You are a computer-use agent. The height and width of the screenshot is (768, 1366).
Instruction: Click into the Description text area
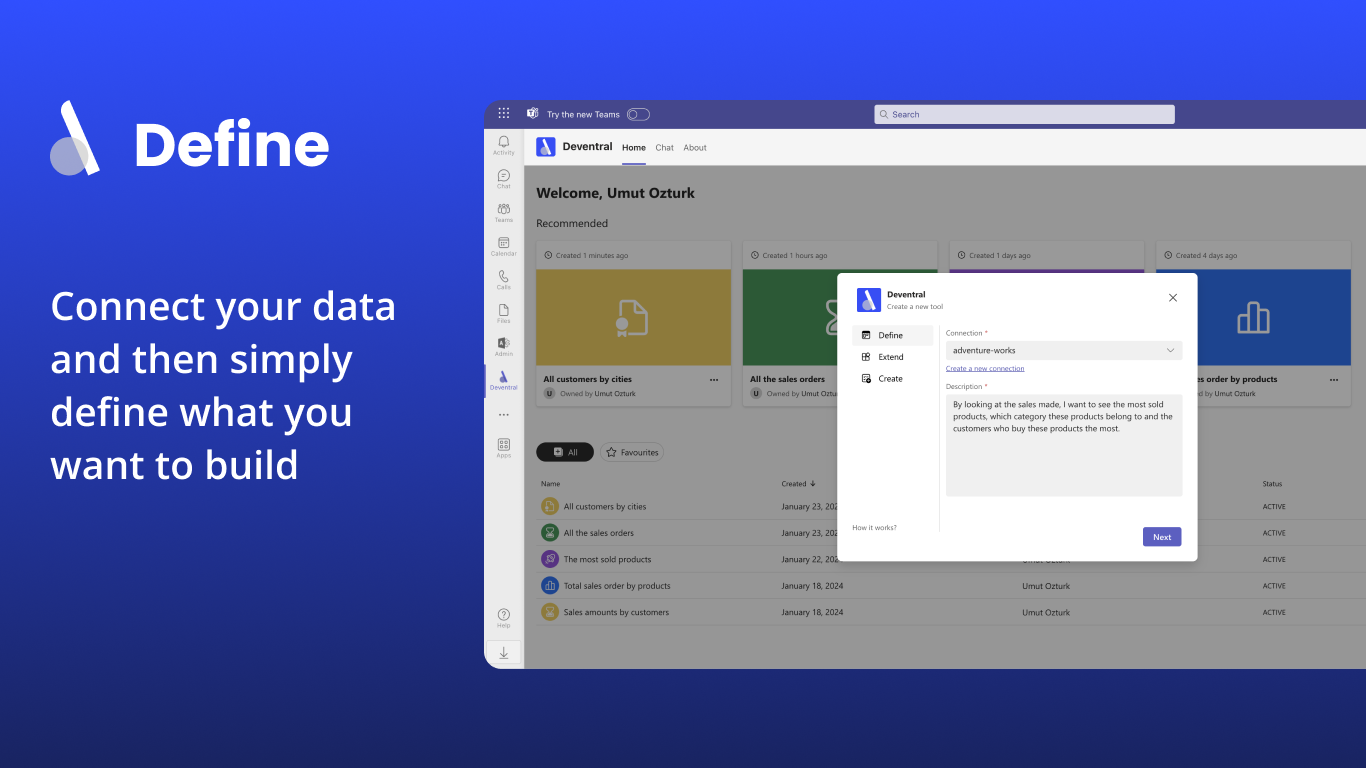[x=1064, y=445]
